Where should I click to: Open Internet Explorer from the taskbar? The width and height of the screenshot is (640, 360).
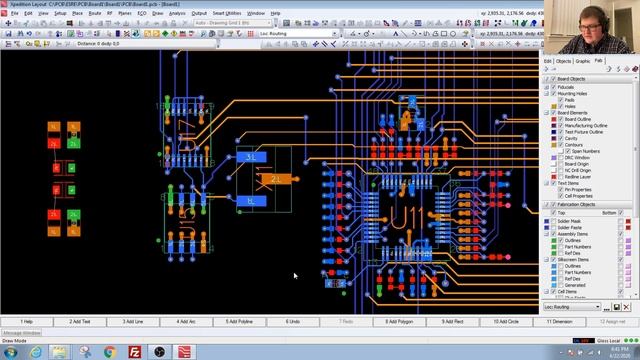coord(36,352)
